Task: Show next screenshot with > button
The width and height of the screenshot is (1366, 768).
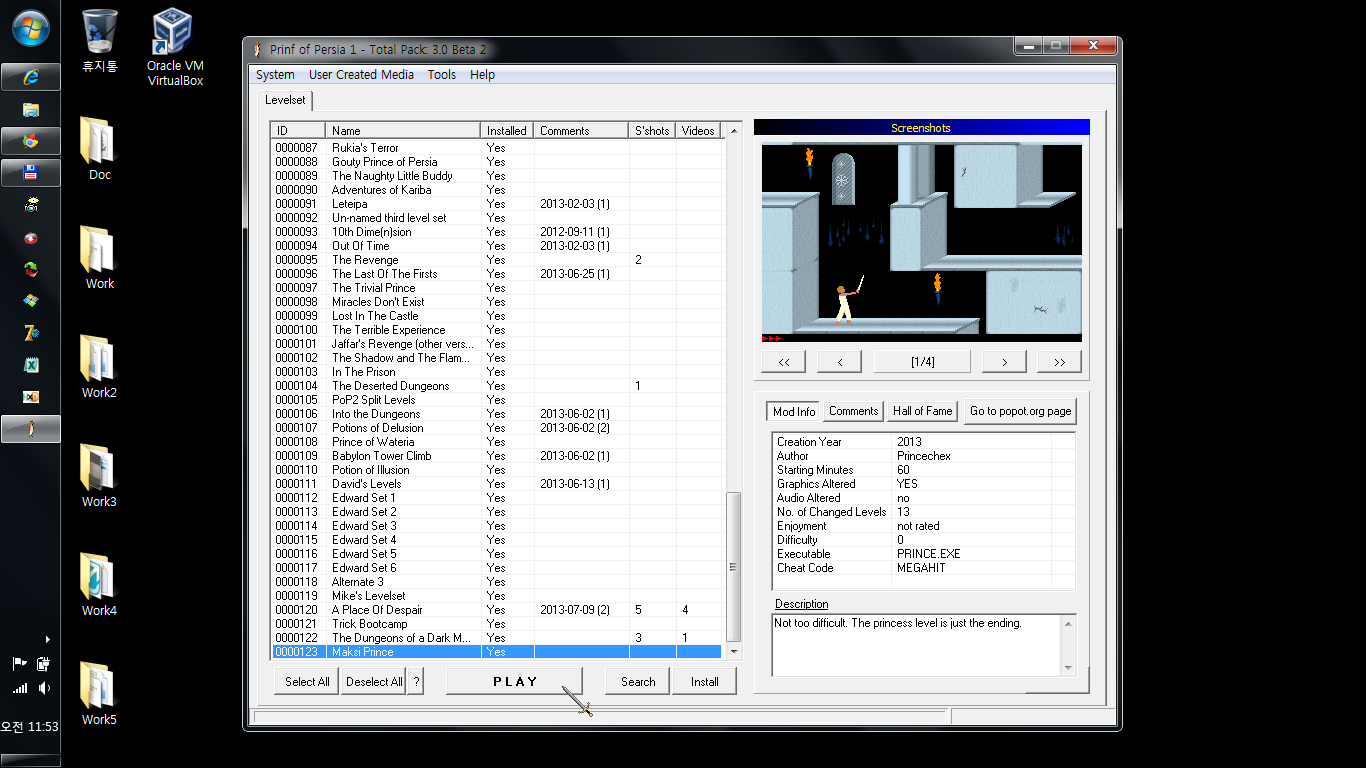Action: (x=1004, y=362)
